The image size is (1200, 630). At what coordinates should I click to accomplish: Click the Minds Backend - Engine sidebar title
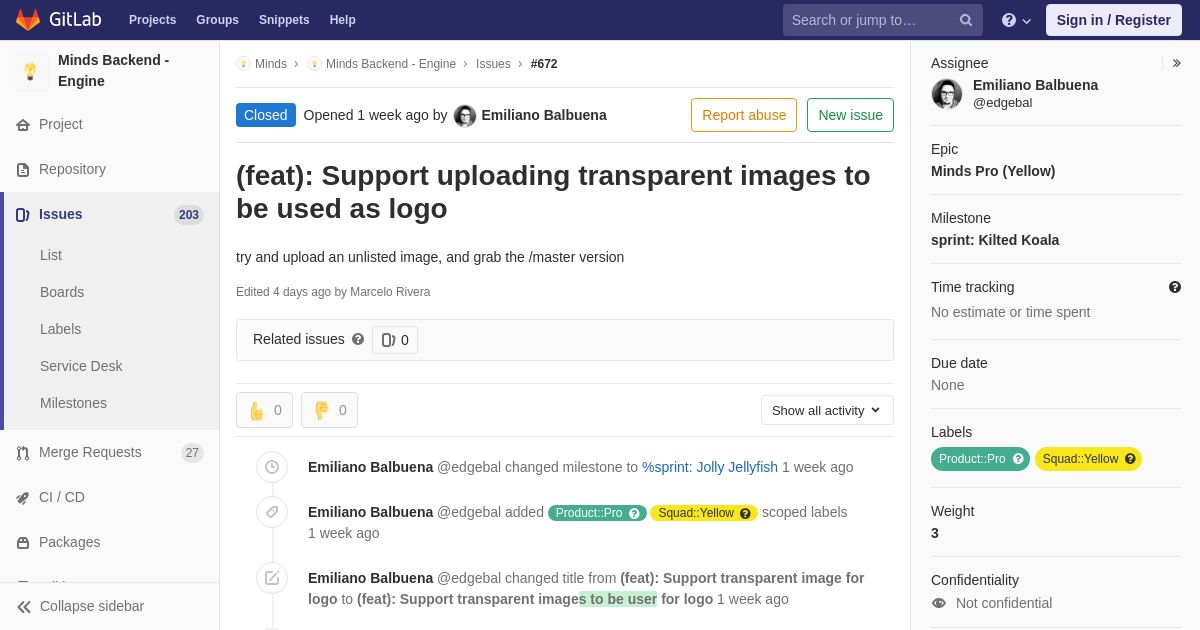click(114, 71)
